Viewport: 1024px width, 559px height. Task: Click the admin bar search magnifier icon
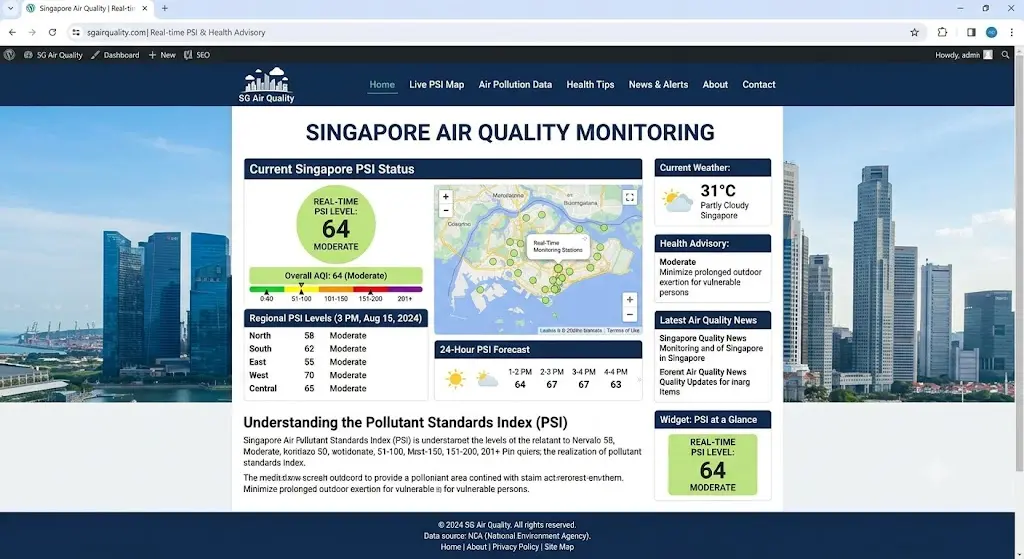pyautogui.click(x=1005, y=55)
